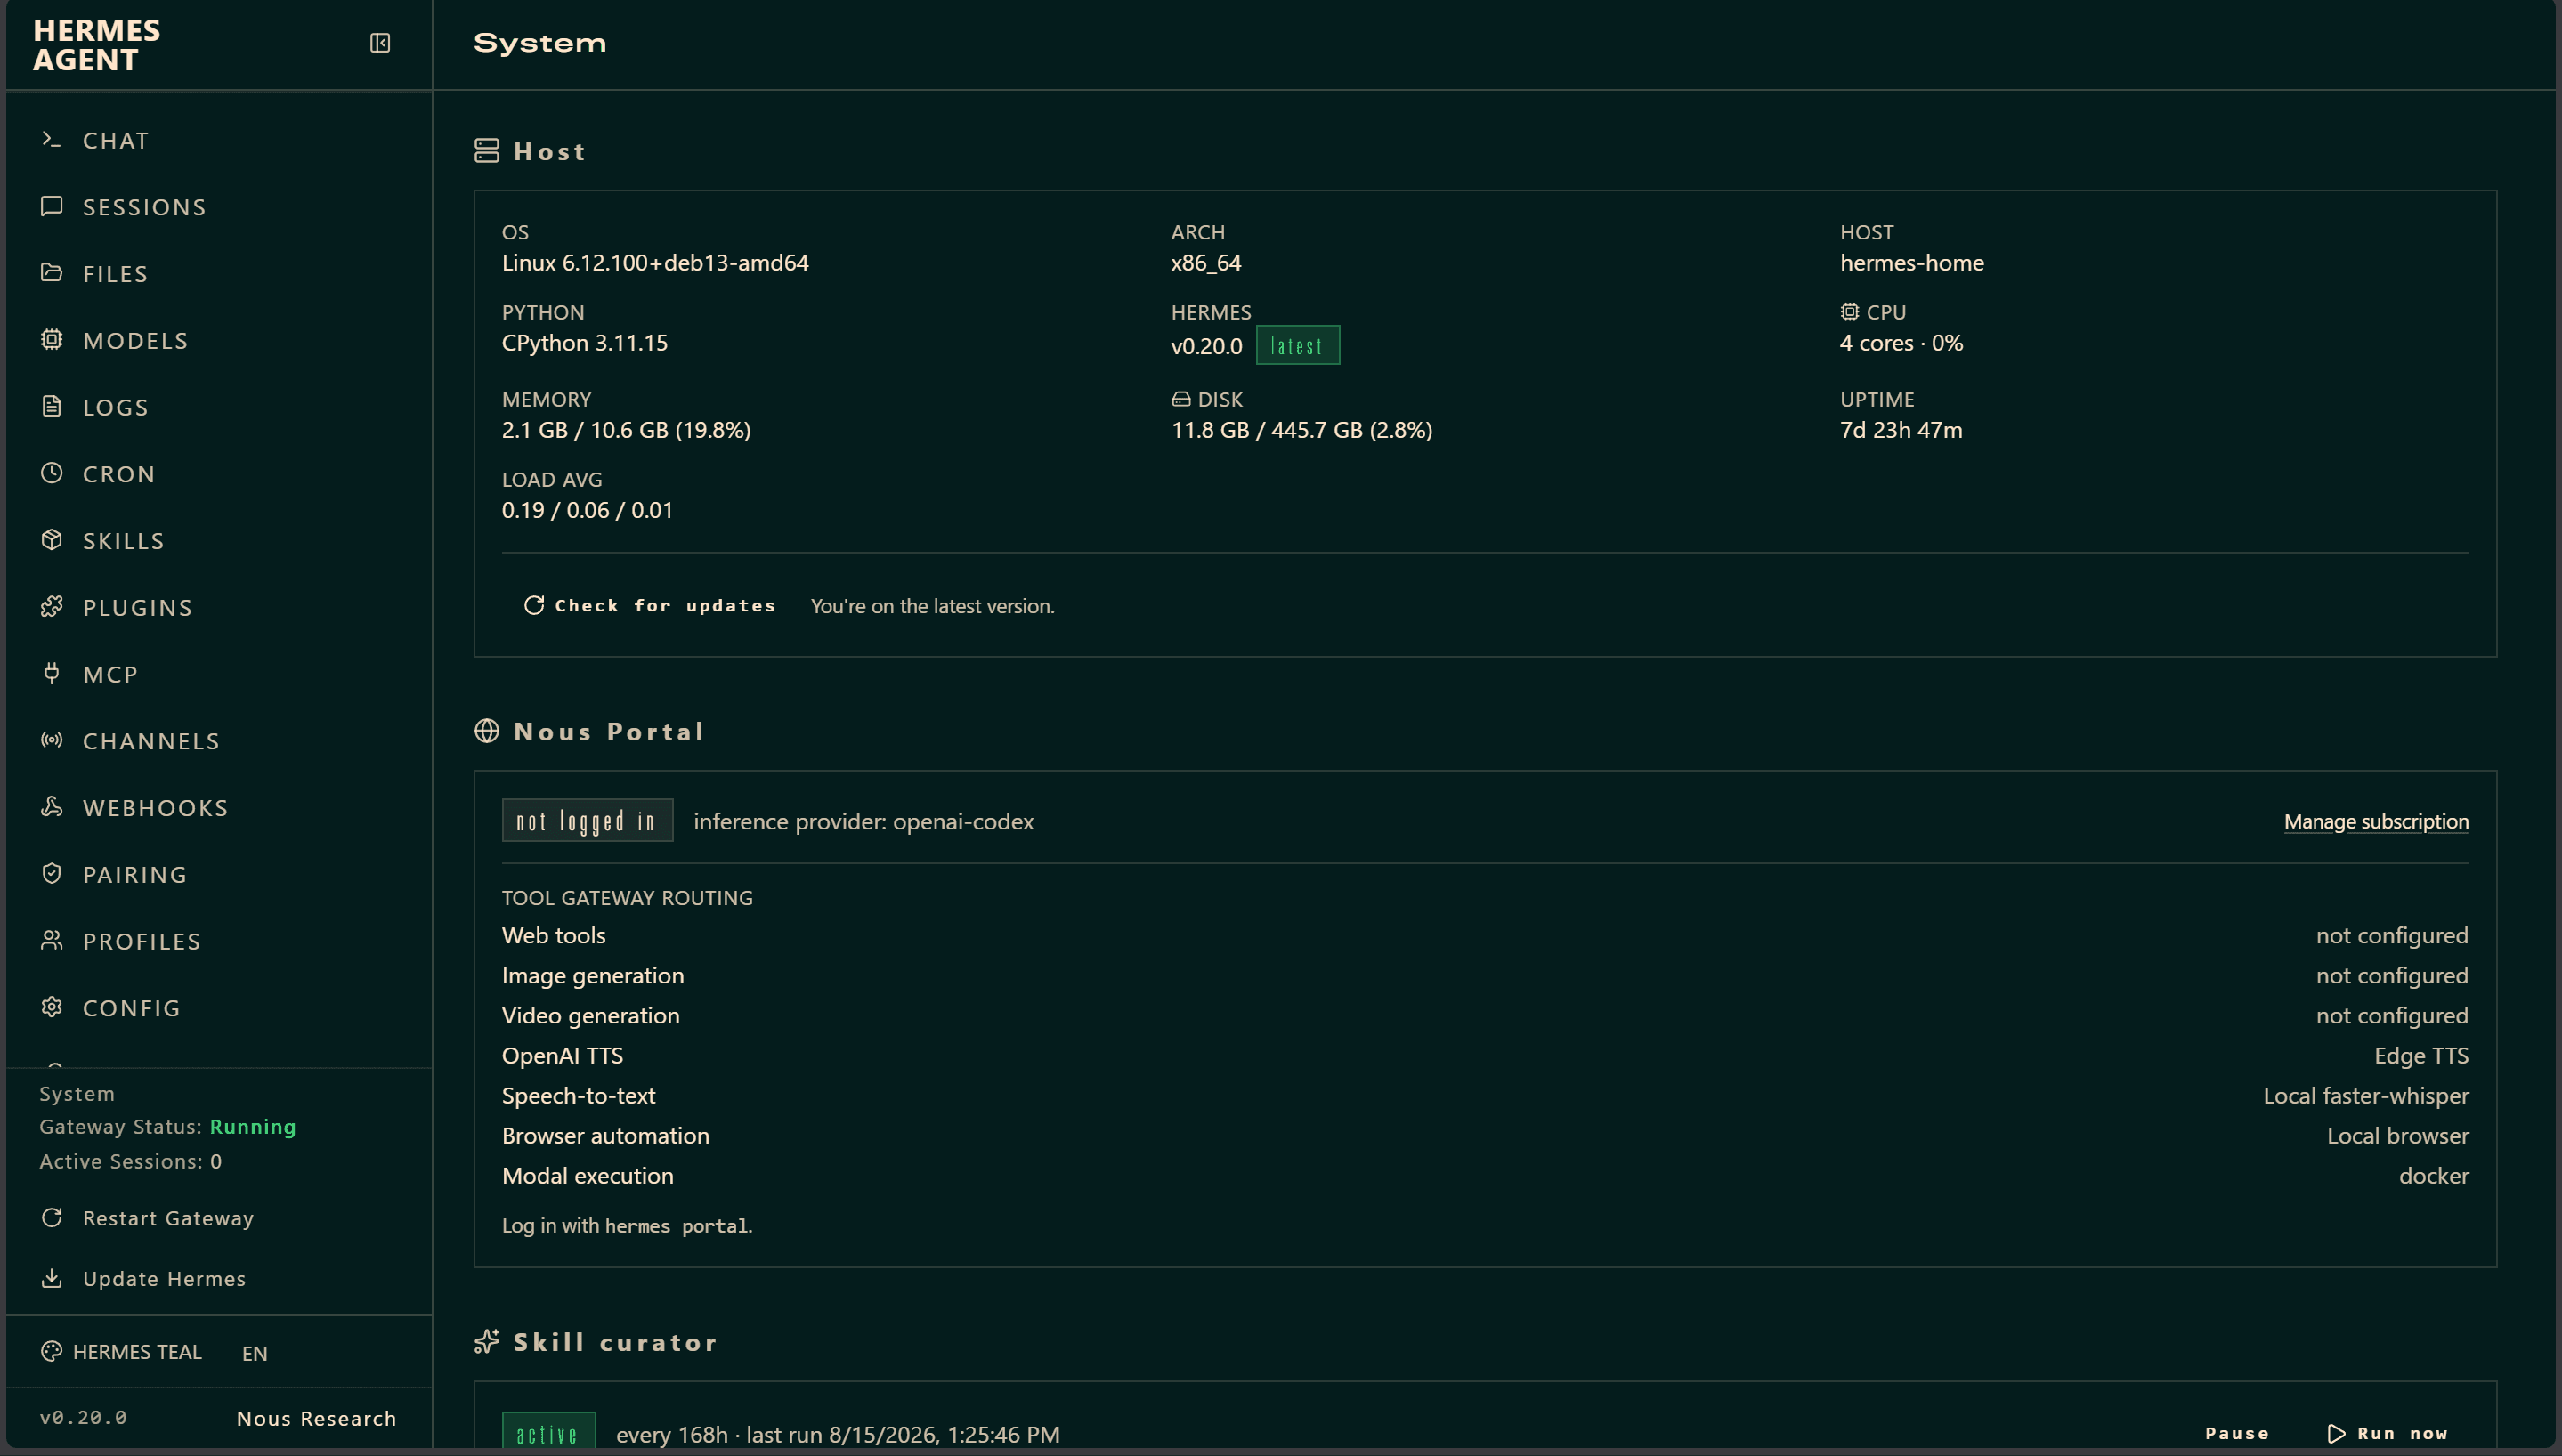Click the Disk drive icon in Host
Image resolution: width=2562 pixels, height=1456 pixels.
(x=1181, y=399)
